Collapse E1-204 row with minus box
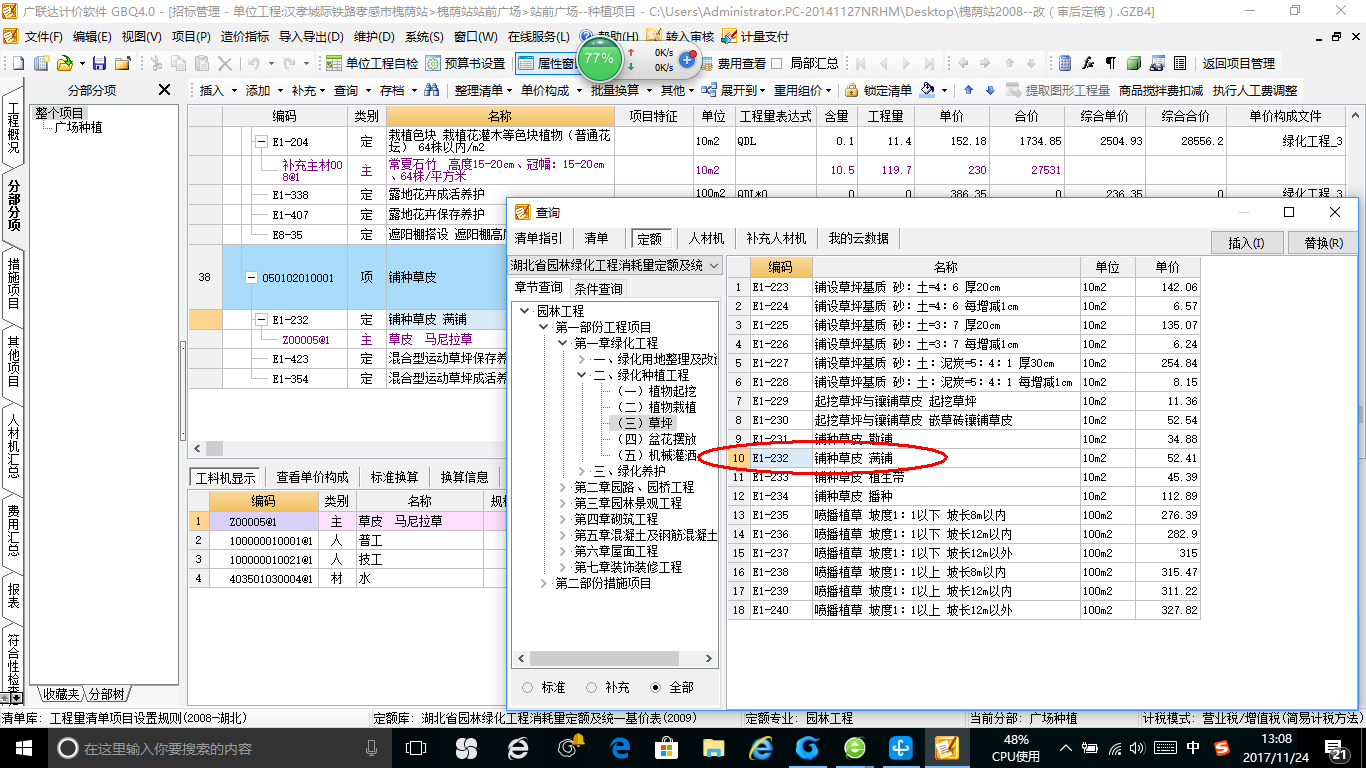Viewport: 1366px width, 768px height. coord(261,142)
